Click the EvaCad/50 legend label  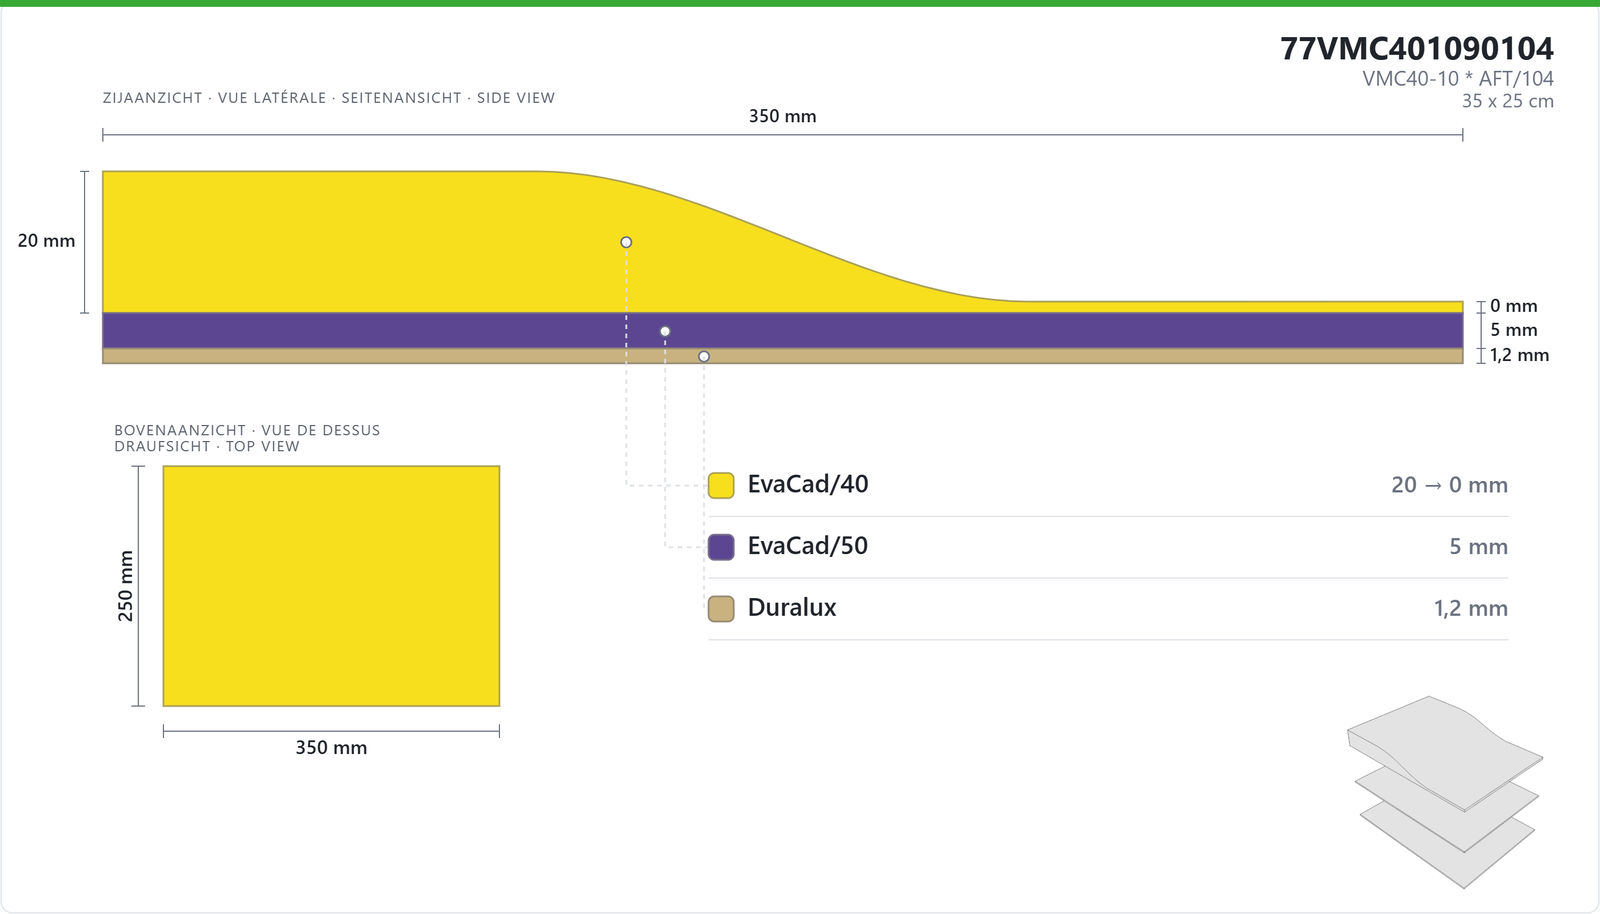coord(808,546)
